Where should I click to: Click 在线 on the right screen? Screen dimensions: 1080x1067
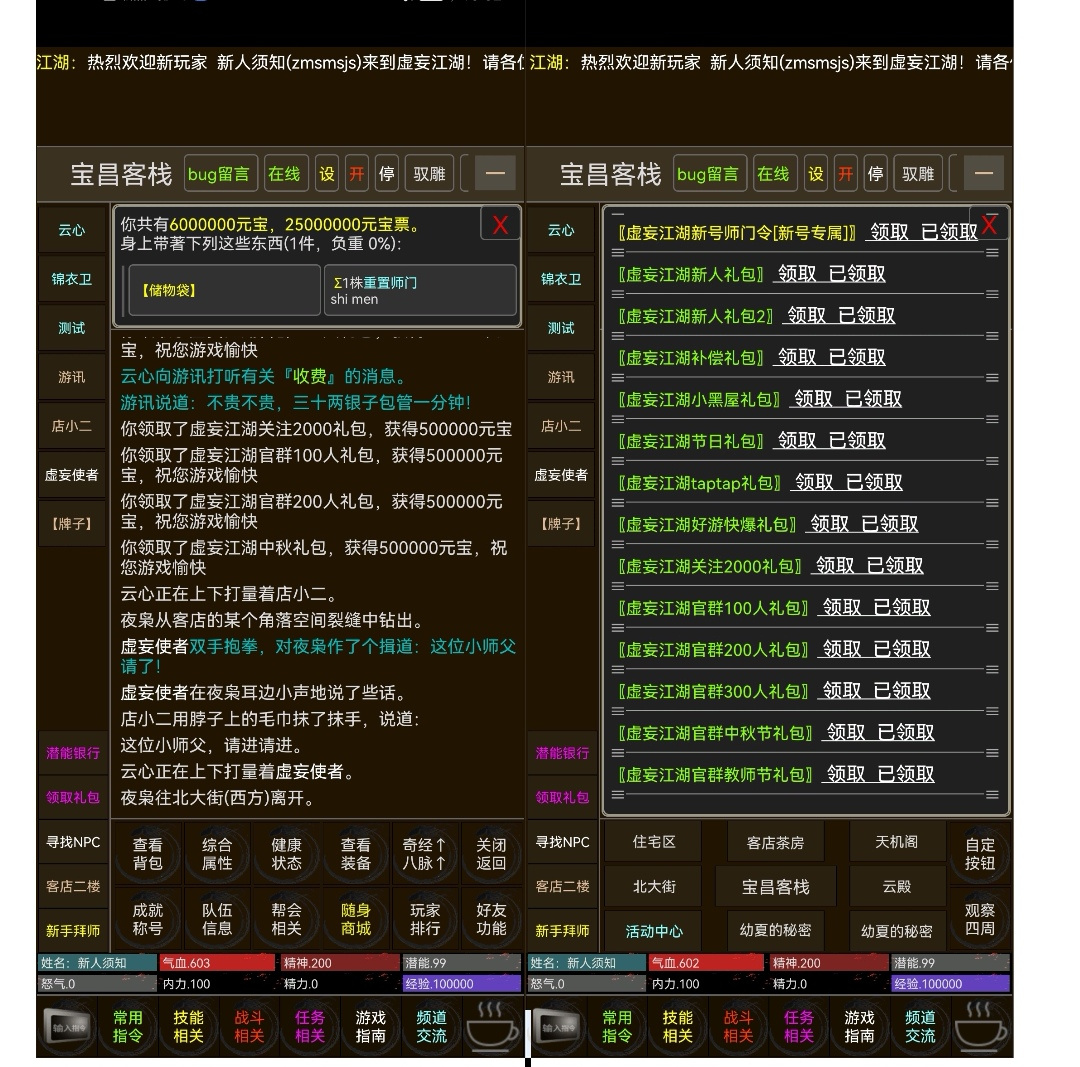click(773, 174)
